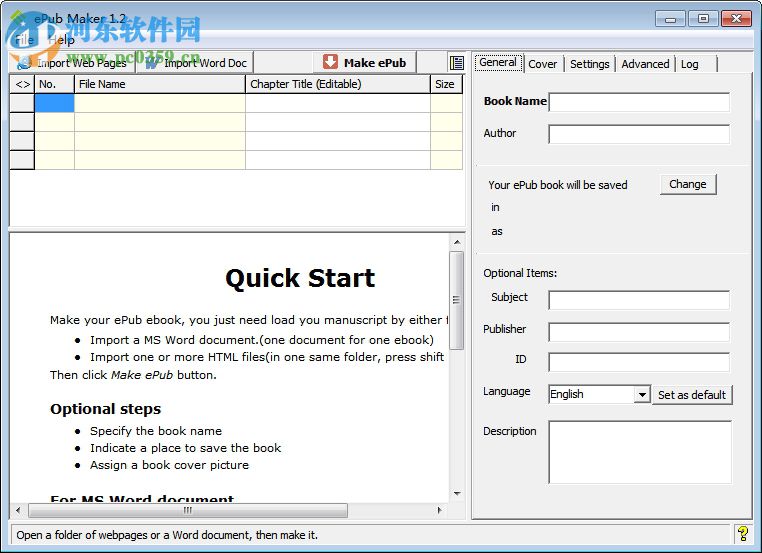
Task: Click the Quick Start scroll up arrow
Action: click(x=457, y=242)
